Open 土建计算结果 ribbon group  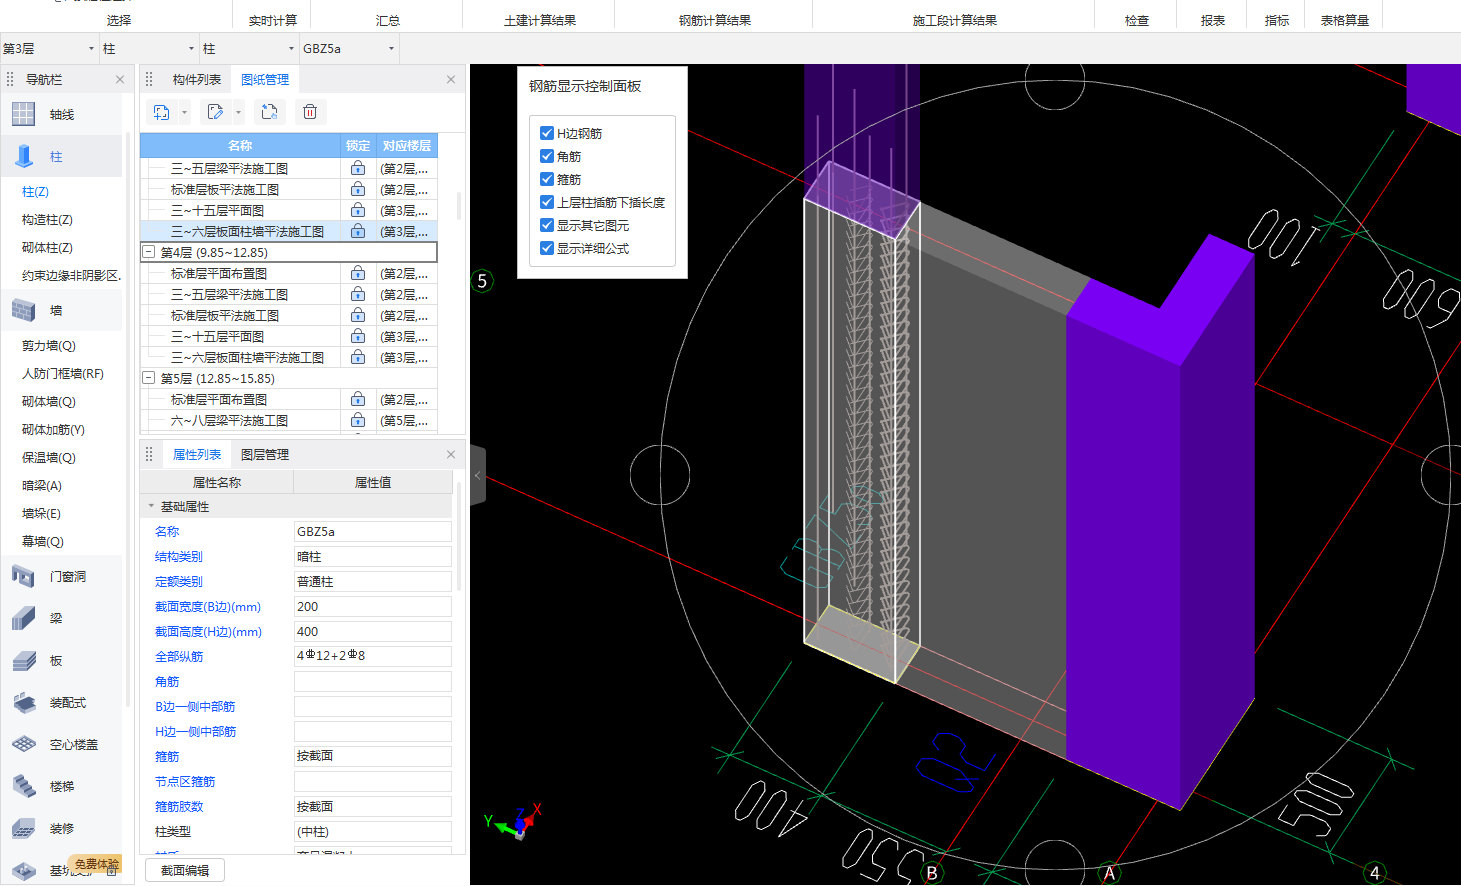coord(539,20)
